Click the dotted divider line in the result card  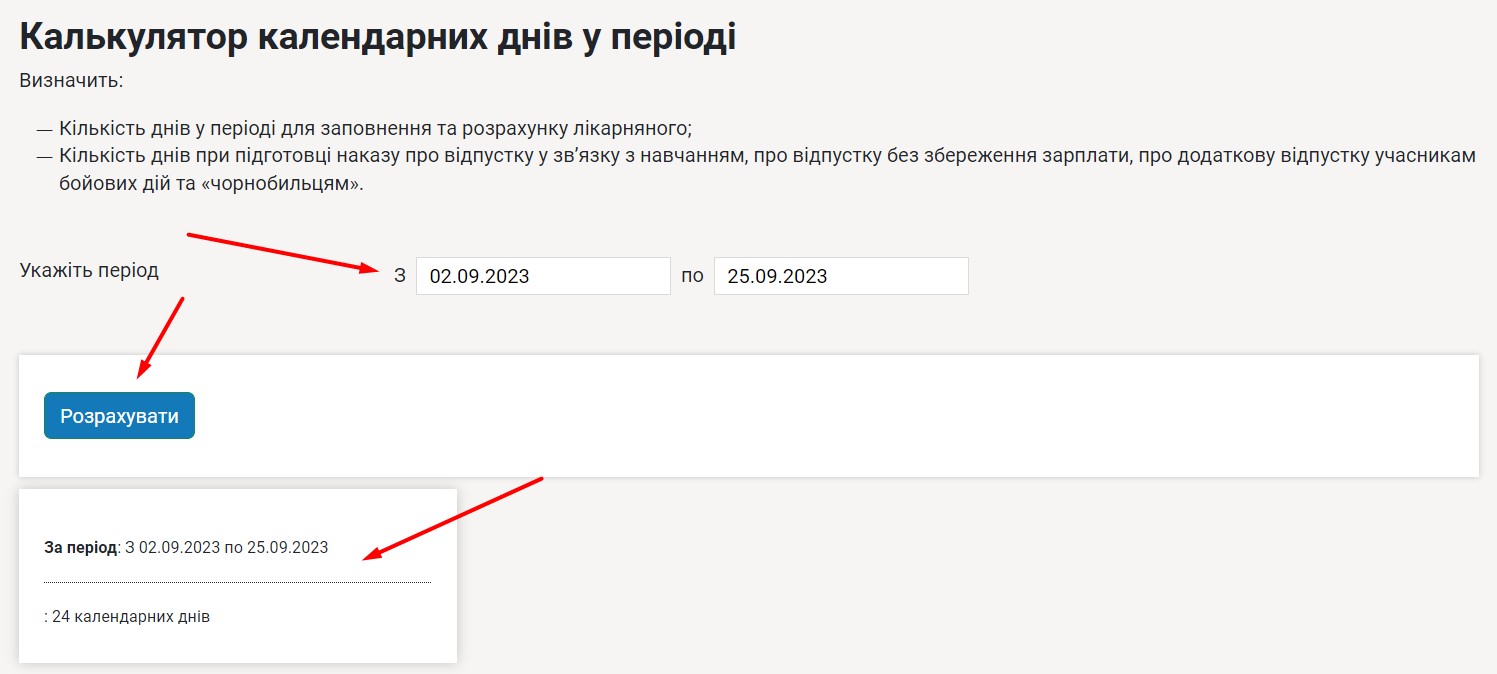[x=237, y=582]
